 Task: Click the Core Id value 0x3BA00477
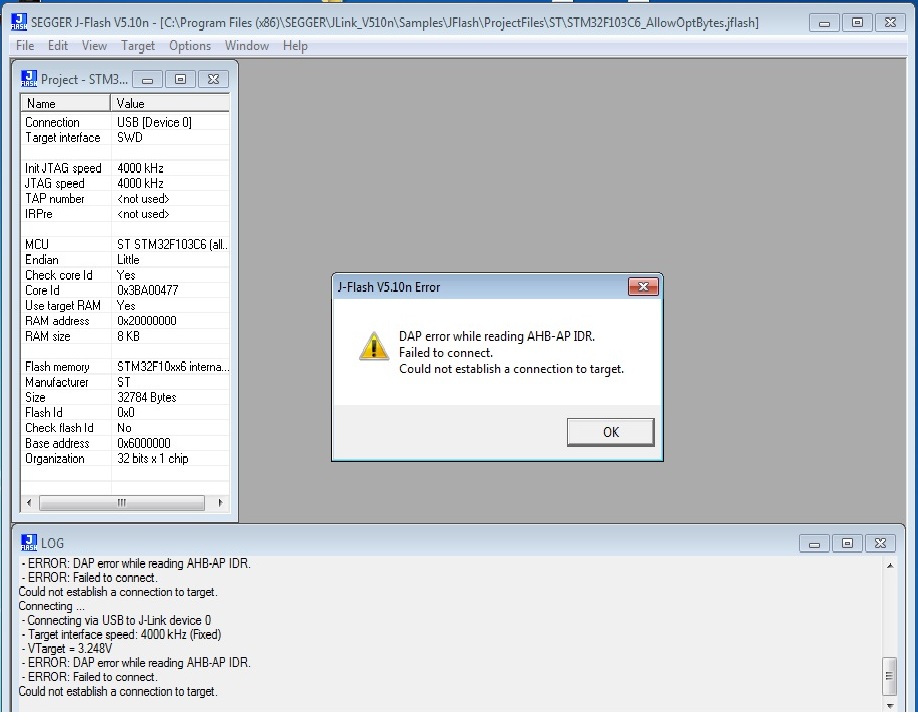pos(148,290)
